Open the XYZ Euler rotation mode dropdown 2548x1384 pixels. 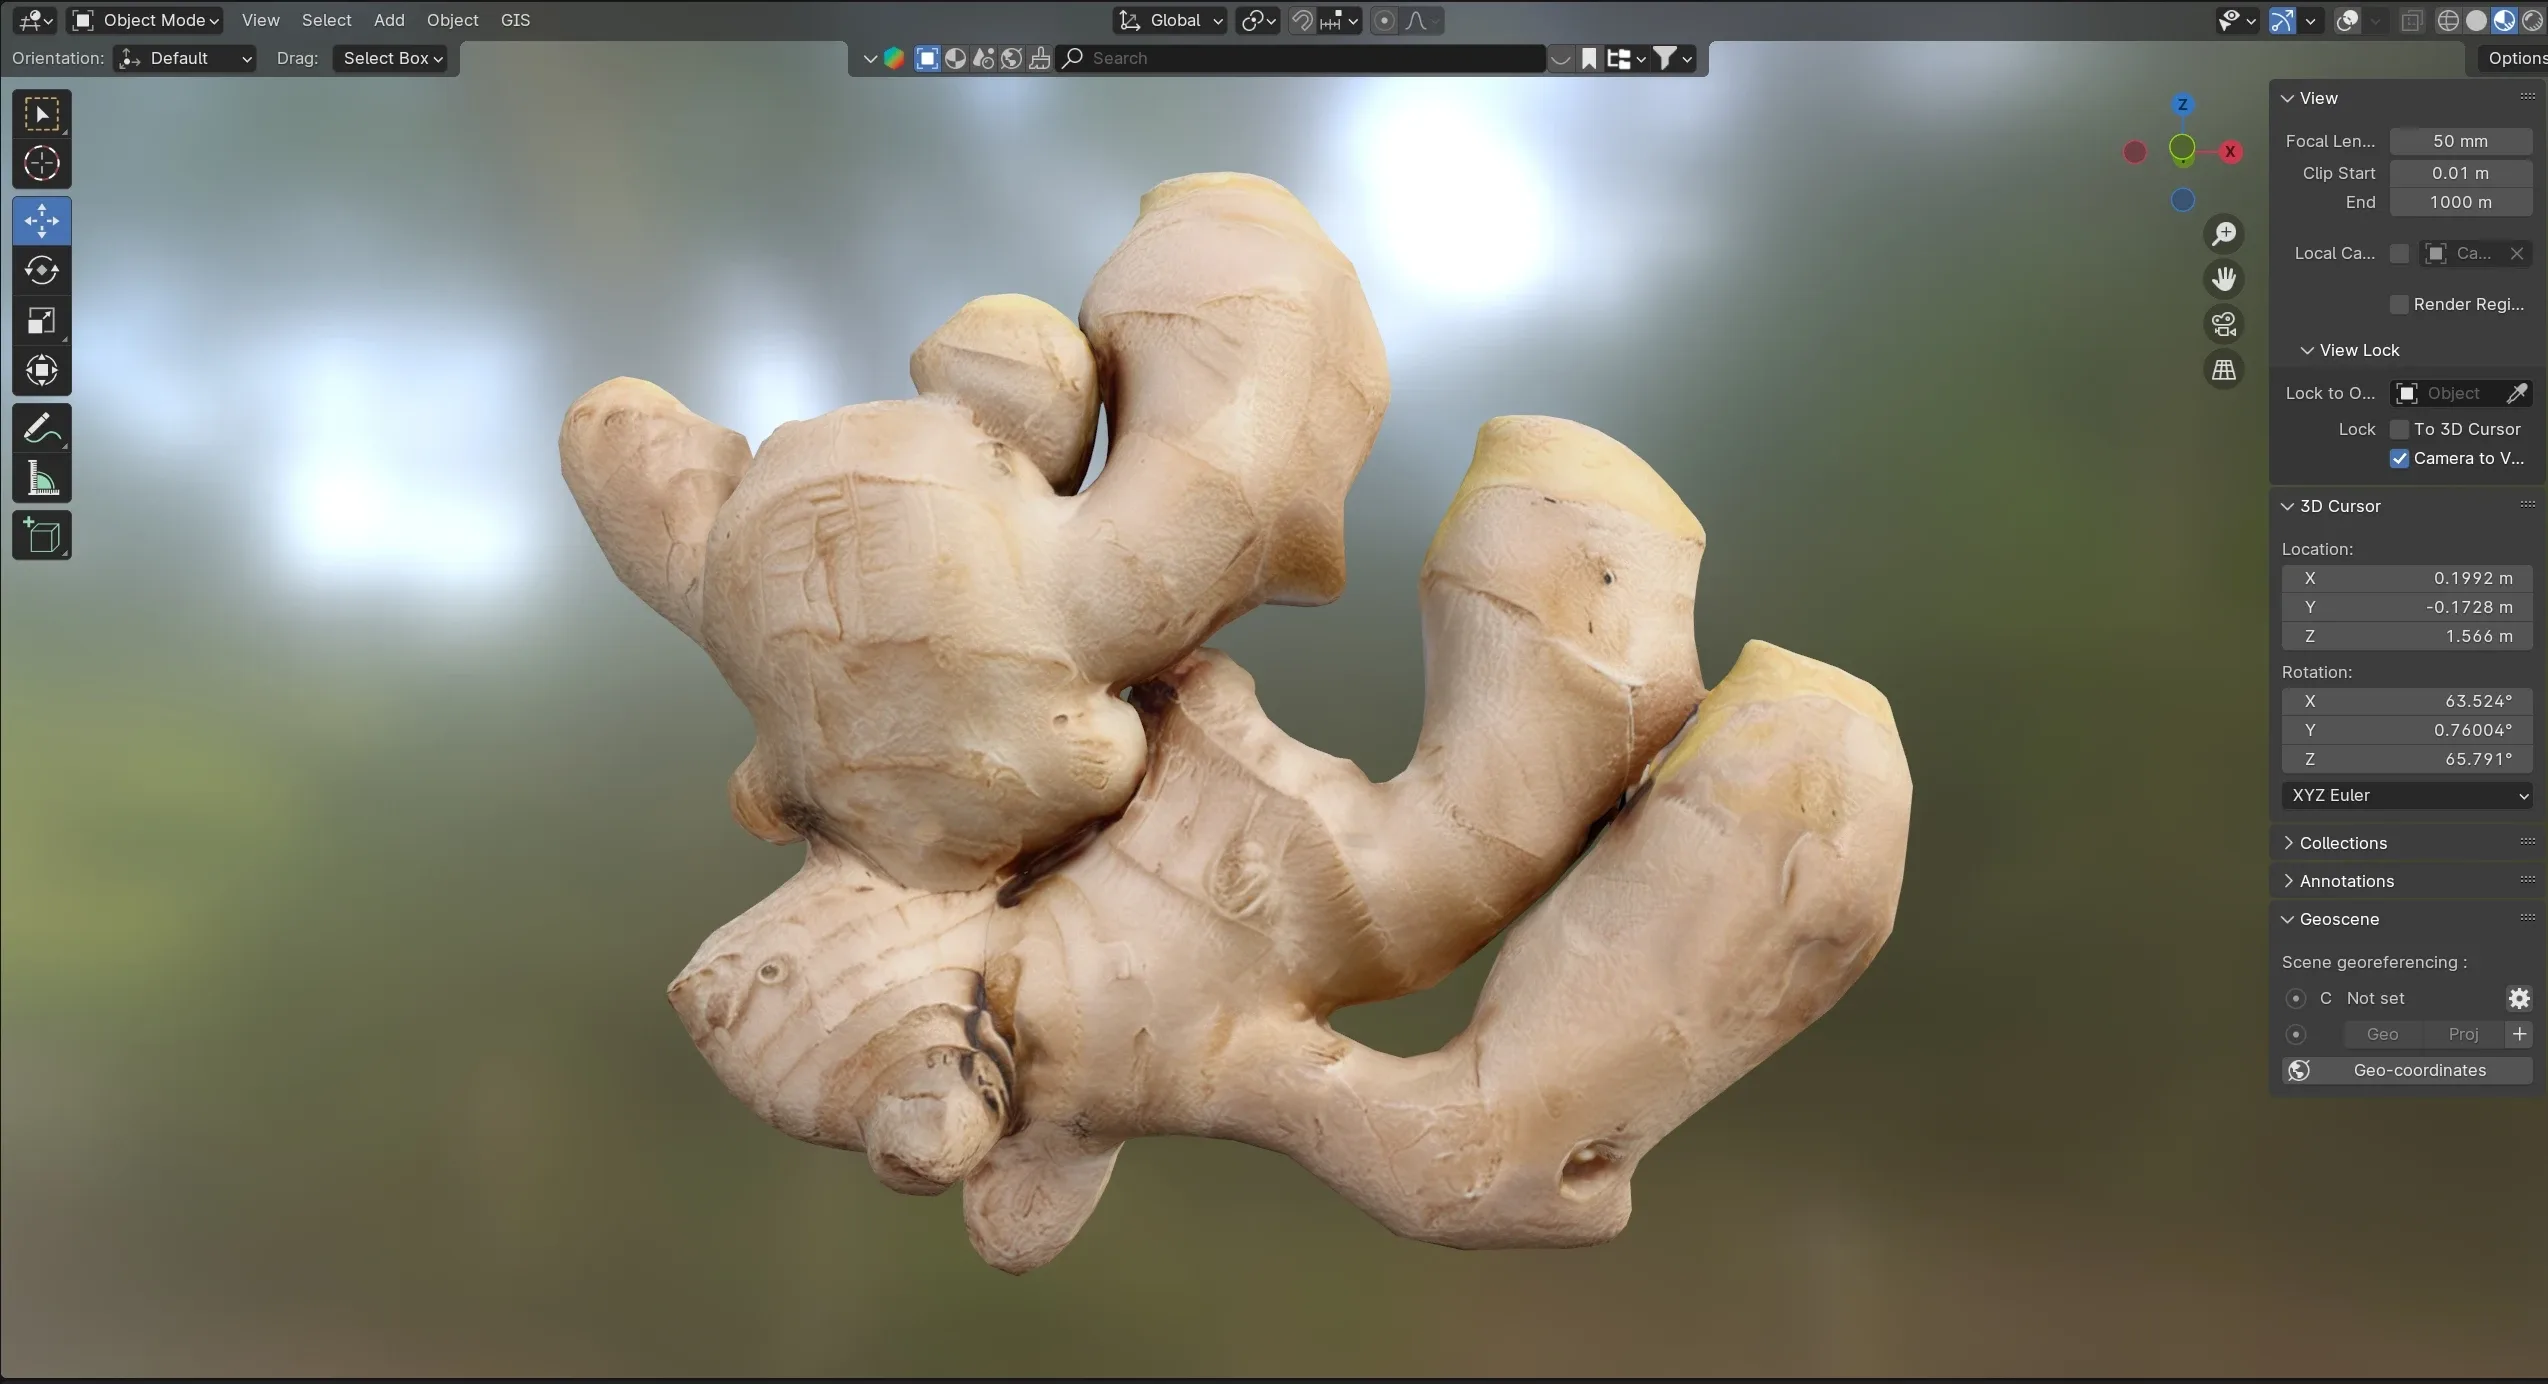coord(2407,795)
